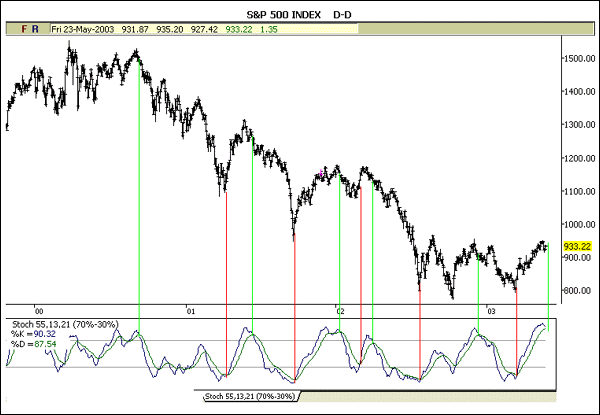Image resolution: width=600 pixels, height=415 pixels.
Task: Click the low value 927.42
Action: [x=204, y=29]
